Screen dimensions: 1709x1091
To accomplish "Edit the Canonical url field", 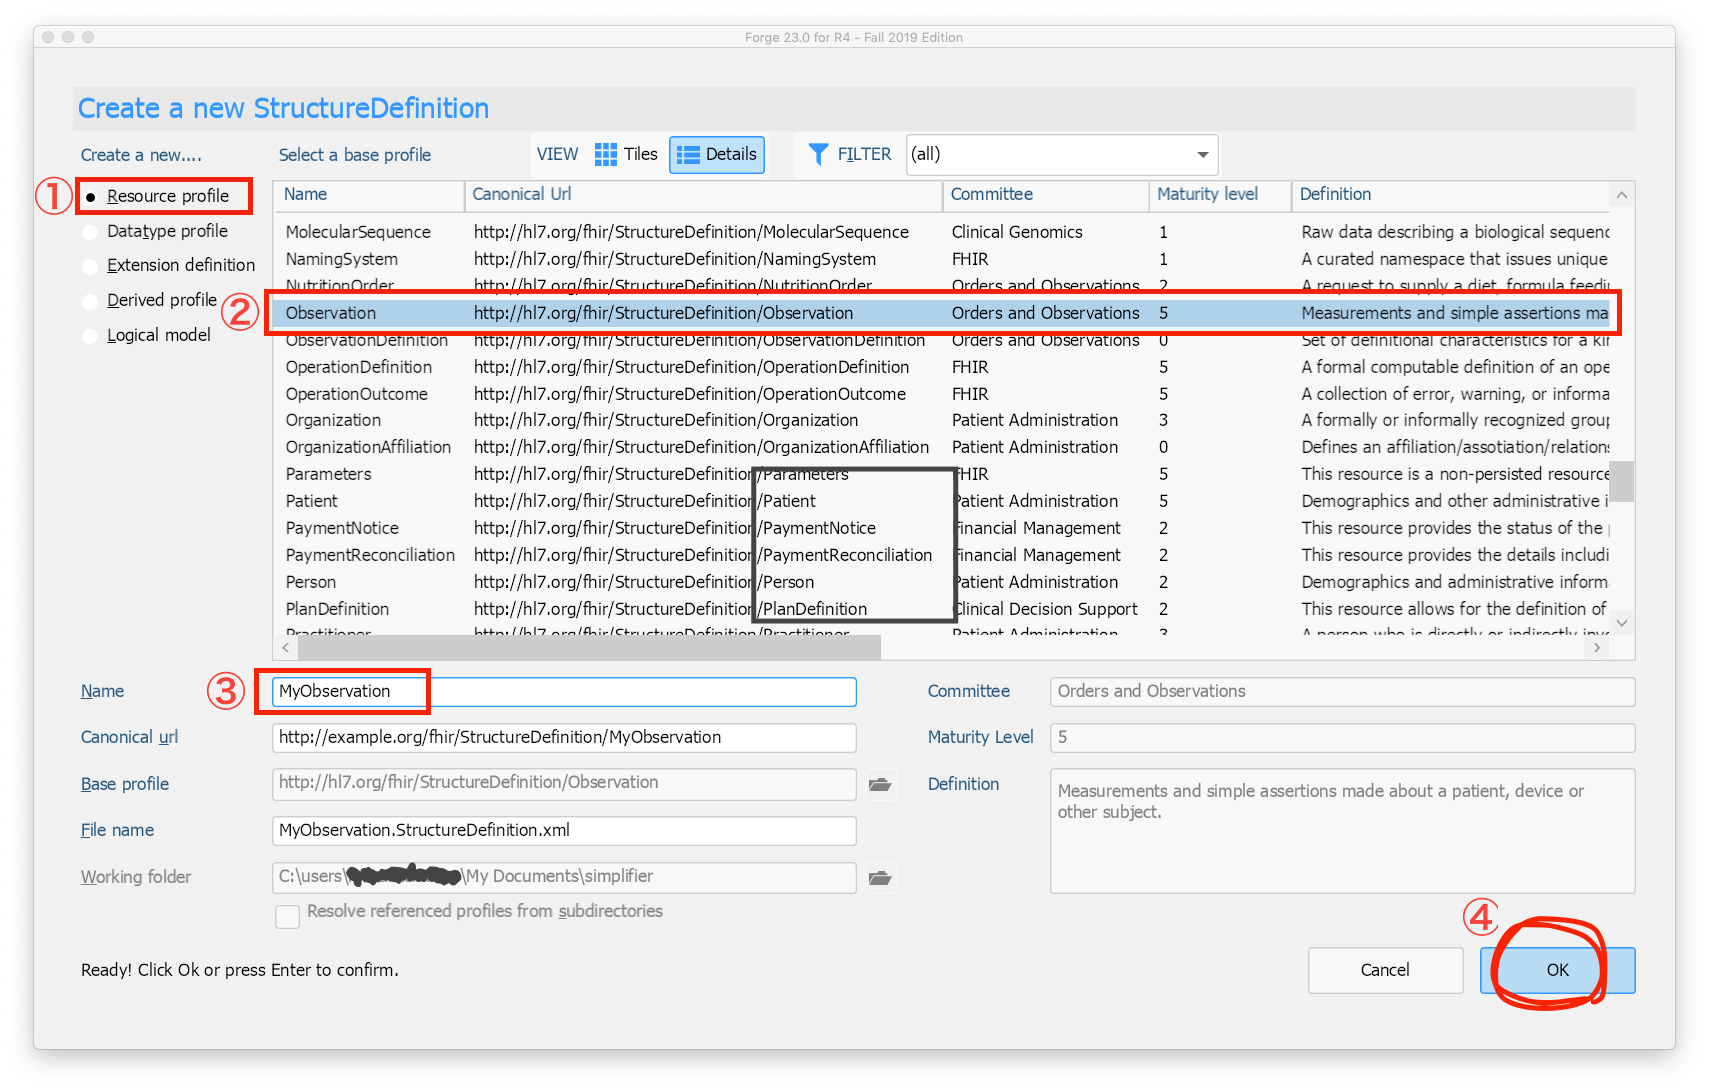I will (x=564, y=737).
